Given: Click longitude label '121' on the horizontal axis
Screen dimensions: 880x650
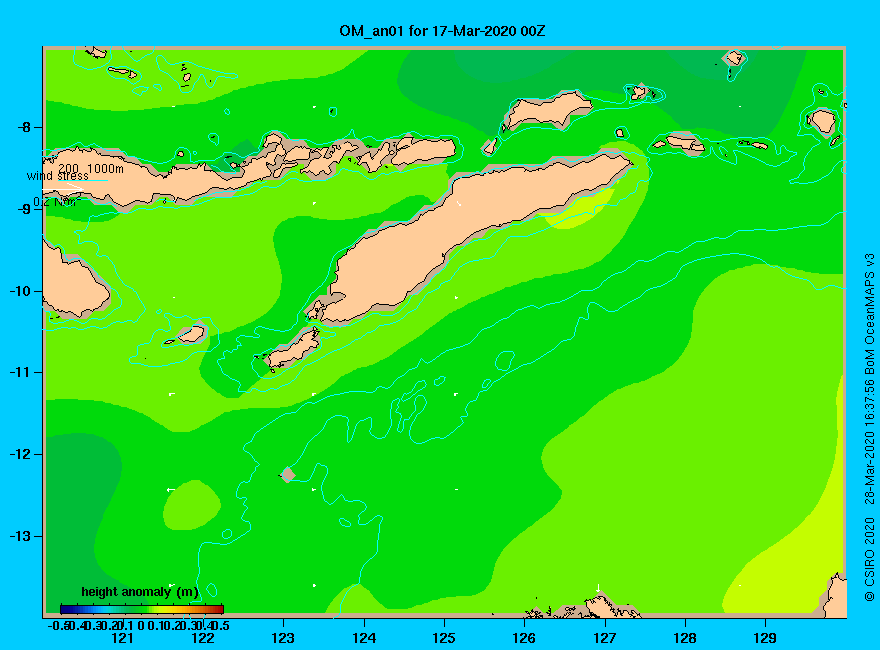Looking at the screenshot, I should point(122,638).
